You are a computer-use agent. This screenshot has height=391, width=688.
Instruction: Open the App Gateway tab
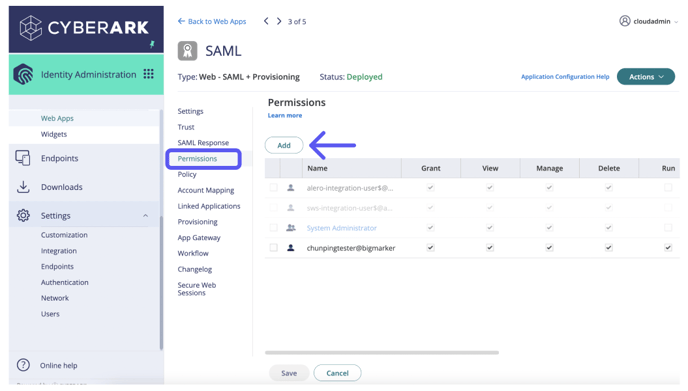[x=199, y=237]
